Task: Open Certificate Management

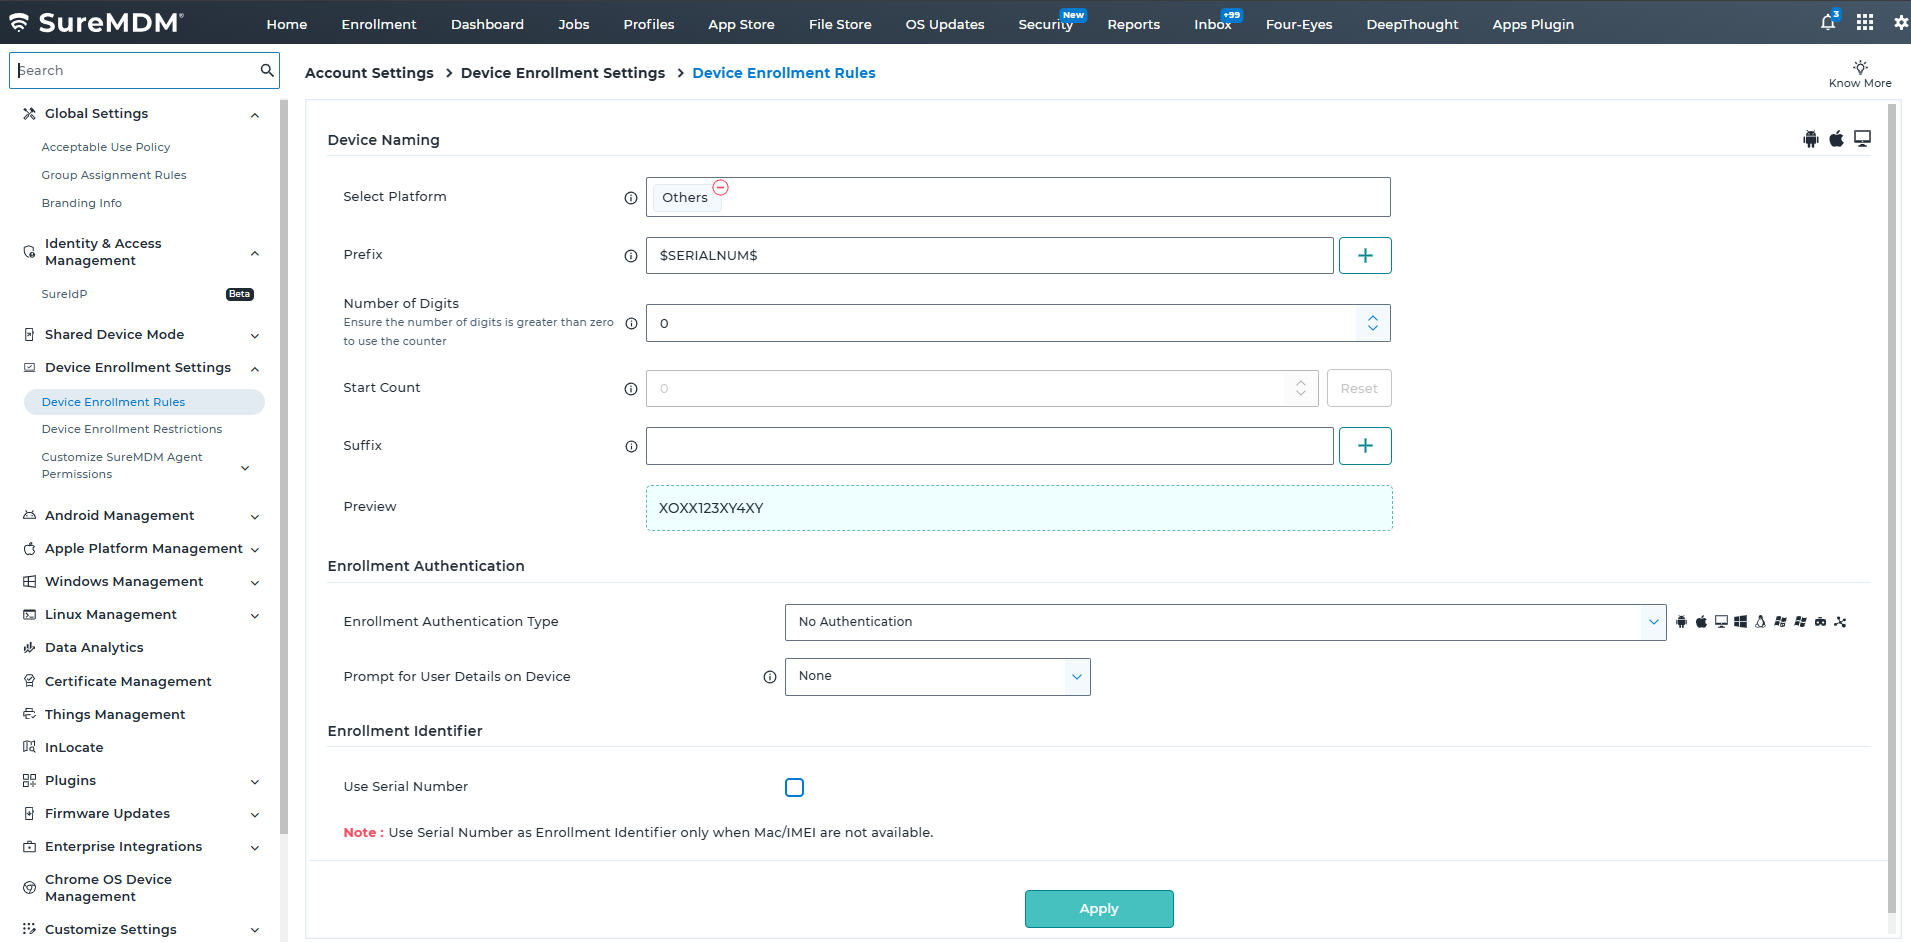Action: tap(128, 682)
